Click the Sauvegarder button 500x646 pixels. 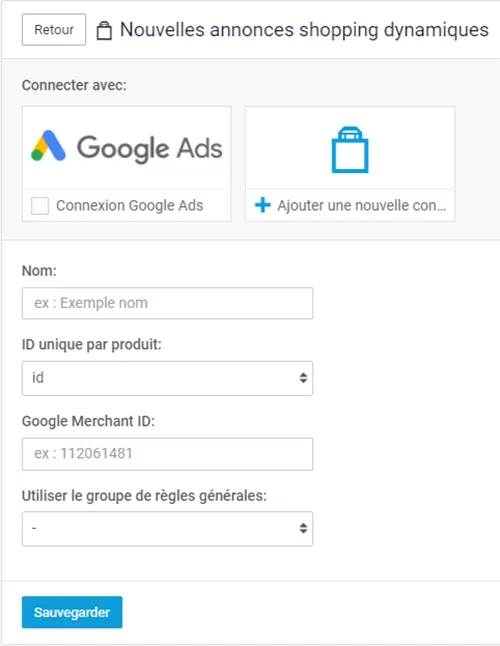pos(72,612)
